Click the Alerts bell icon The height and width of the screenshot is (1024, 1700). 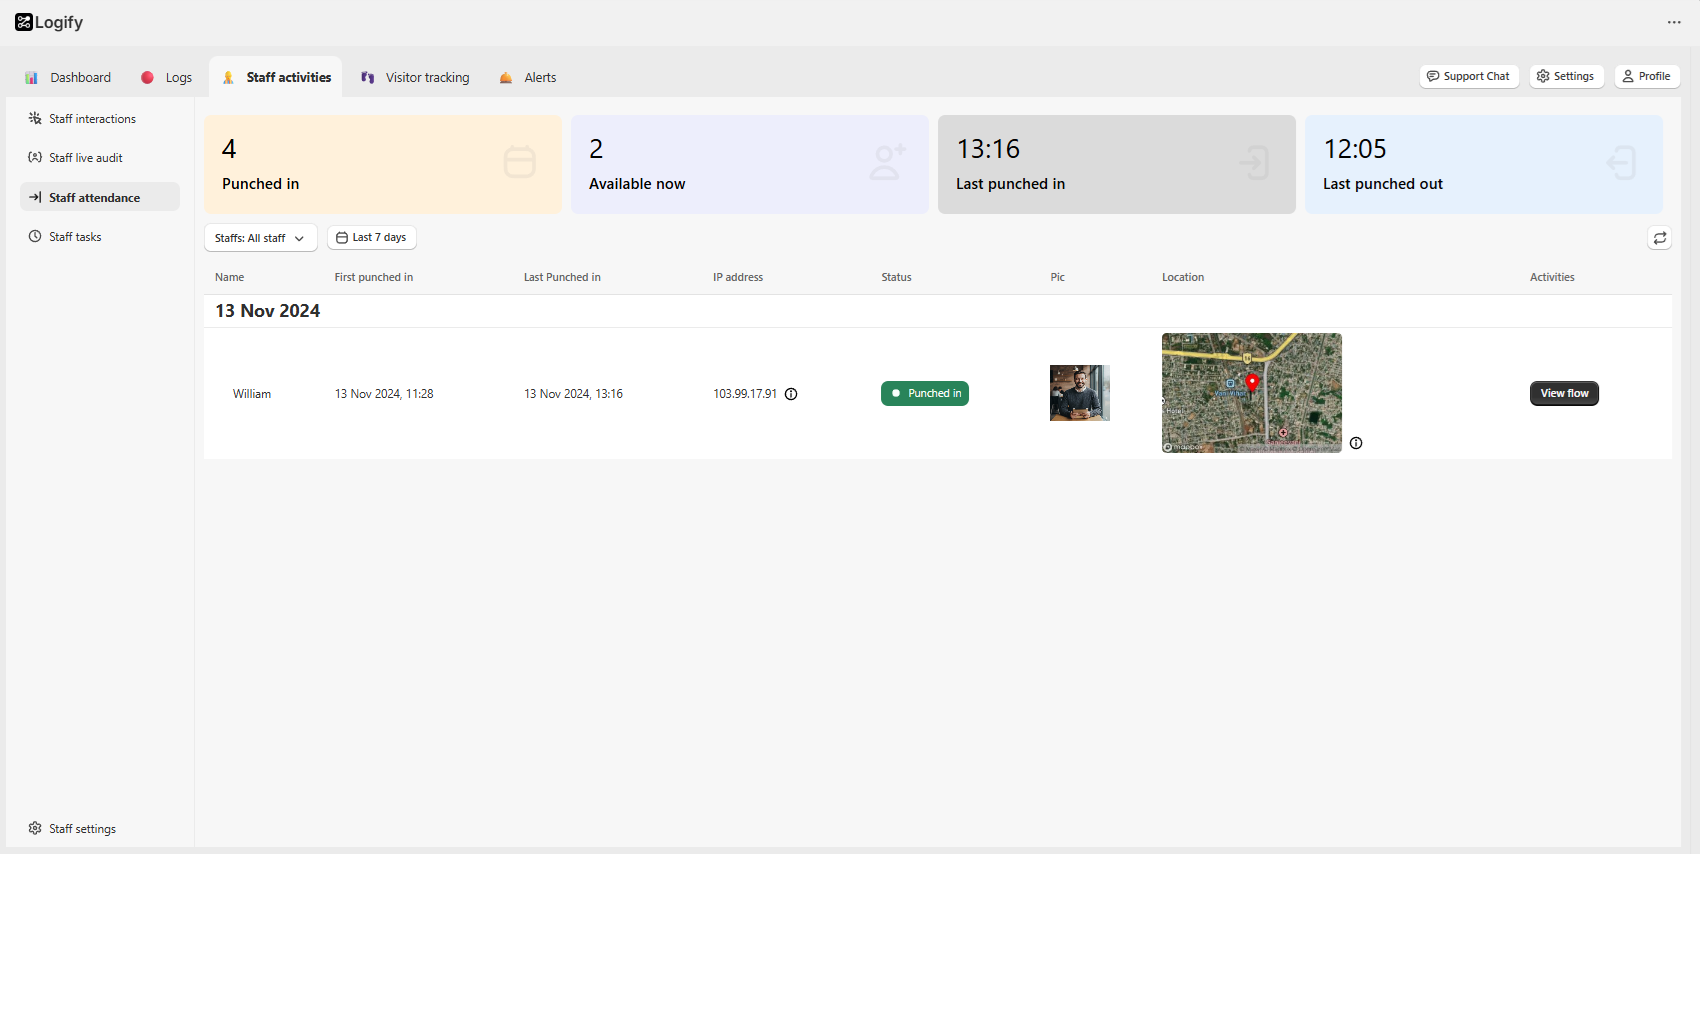pos(506,77)
